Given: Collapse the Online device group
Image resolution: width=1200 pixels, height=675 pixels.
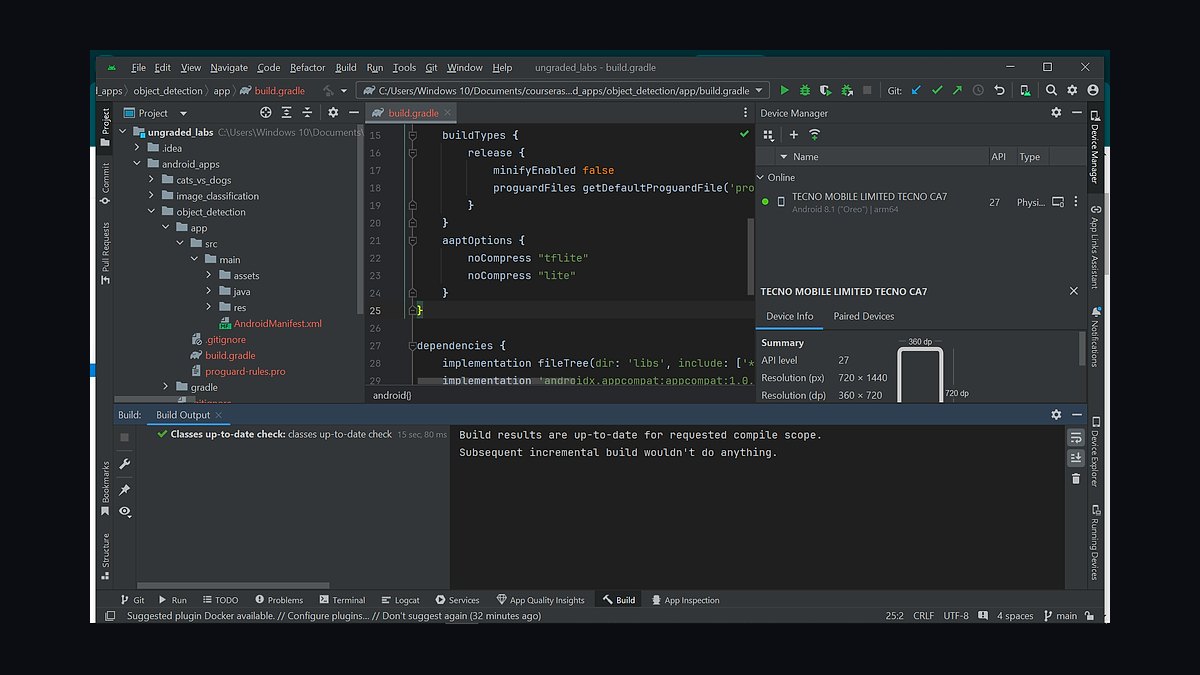Looking at the screenshot, I should [x=760, y=177].
